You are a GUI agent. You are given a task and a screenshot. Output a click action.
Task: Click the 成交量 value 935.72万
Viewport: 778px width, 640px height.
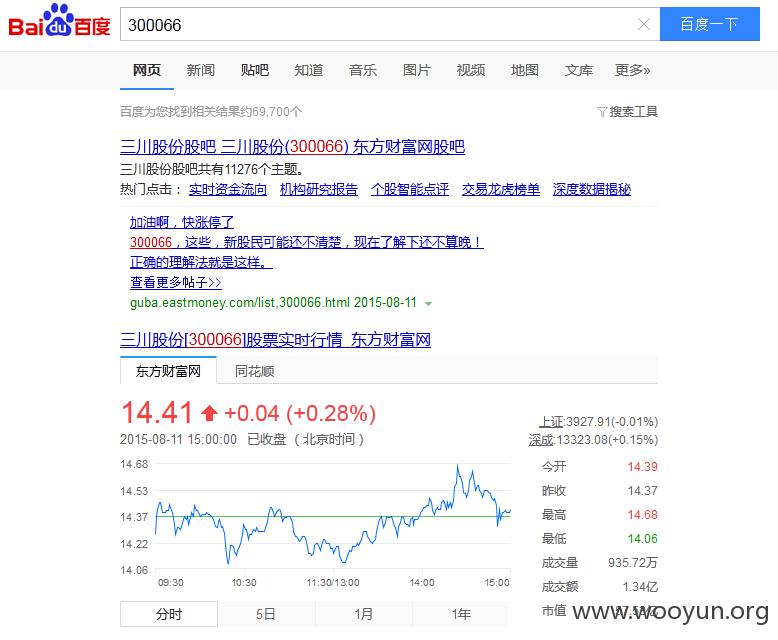click(633, 563)
